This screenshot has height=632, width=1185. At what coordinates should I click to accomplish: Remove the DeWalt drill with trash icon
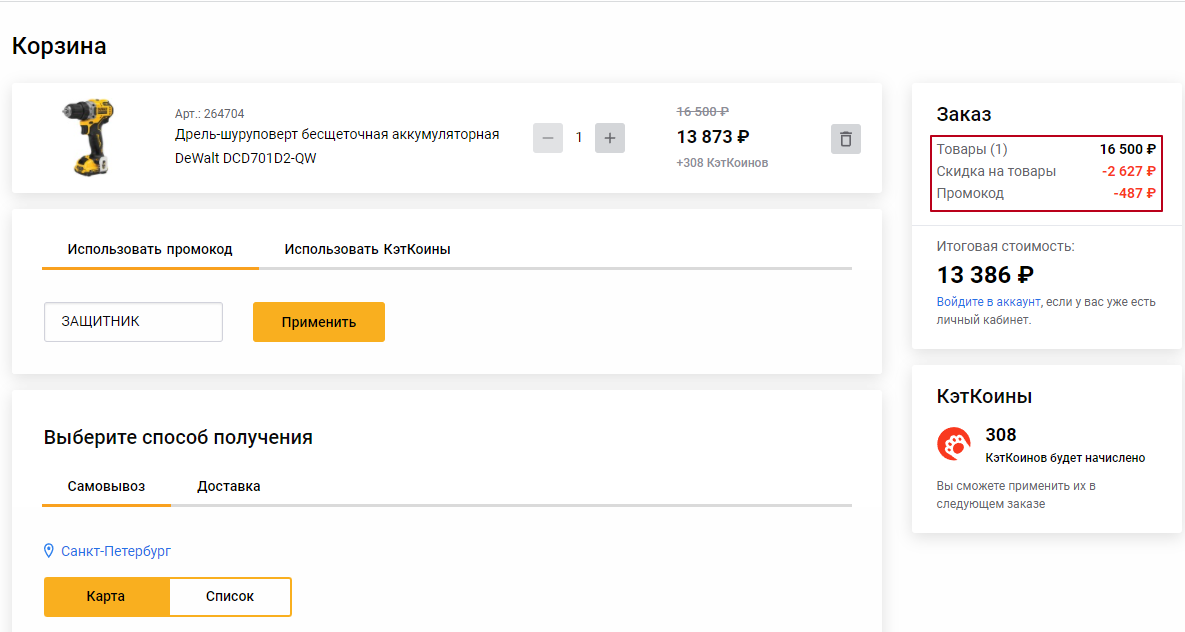coord(845,139)
